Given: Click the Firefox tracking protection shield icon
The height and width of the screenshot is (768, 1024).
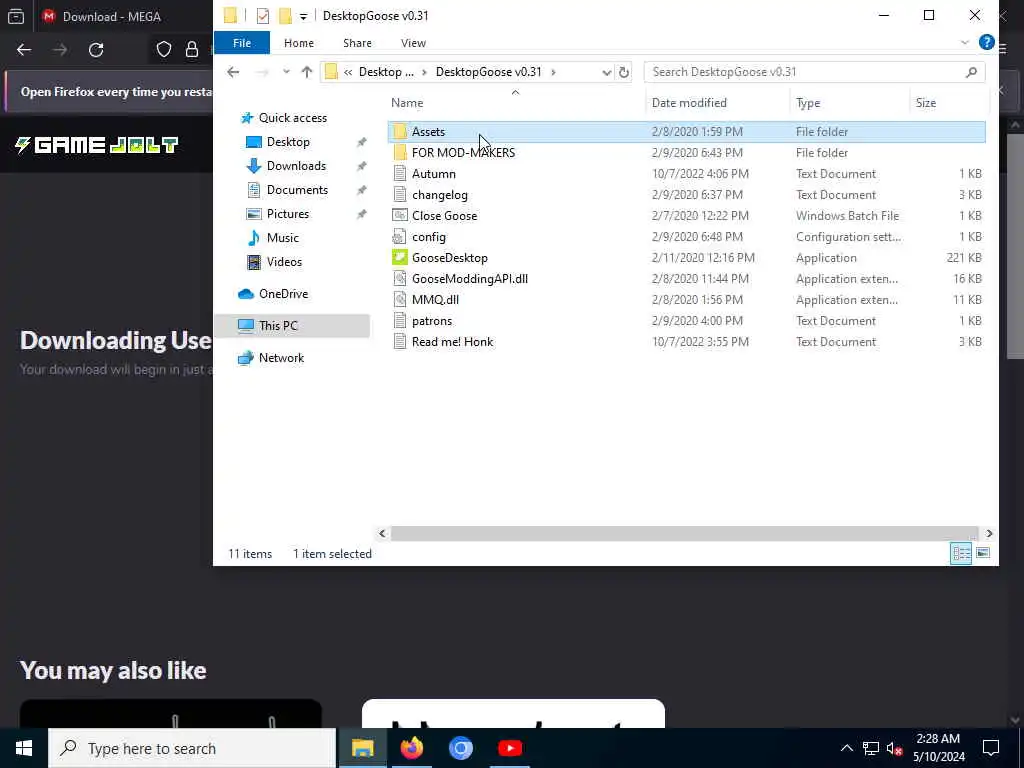Looking at the screenshot, I should (163, 50).
